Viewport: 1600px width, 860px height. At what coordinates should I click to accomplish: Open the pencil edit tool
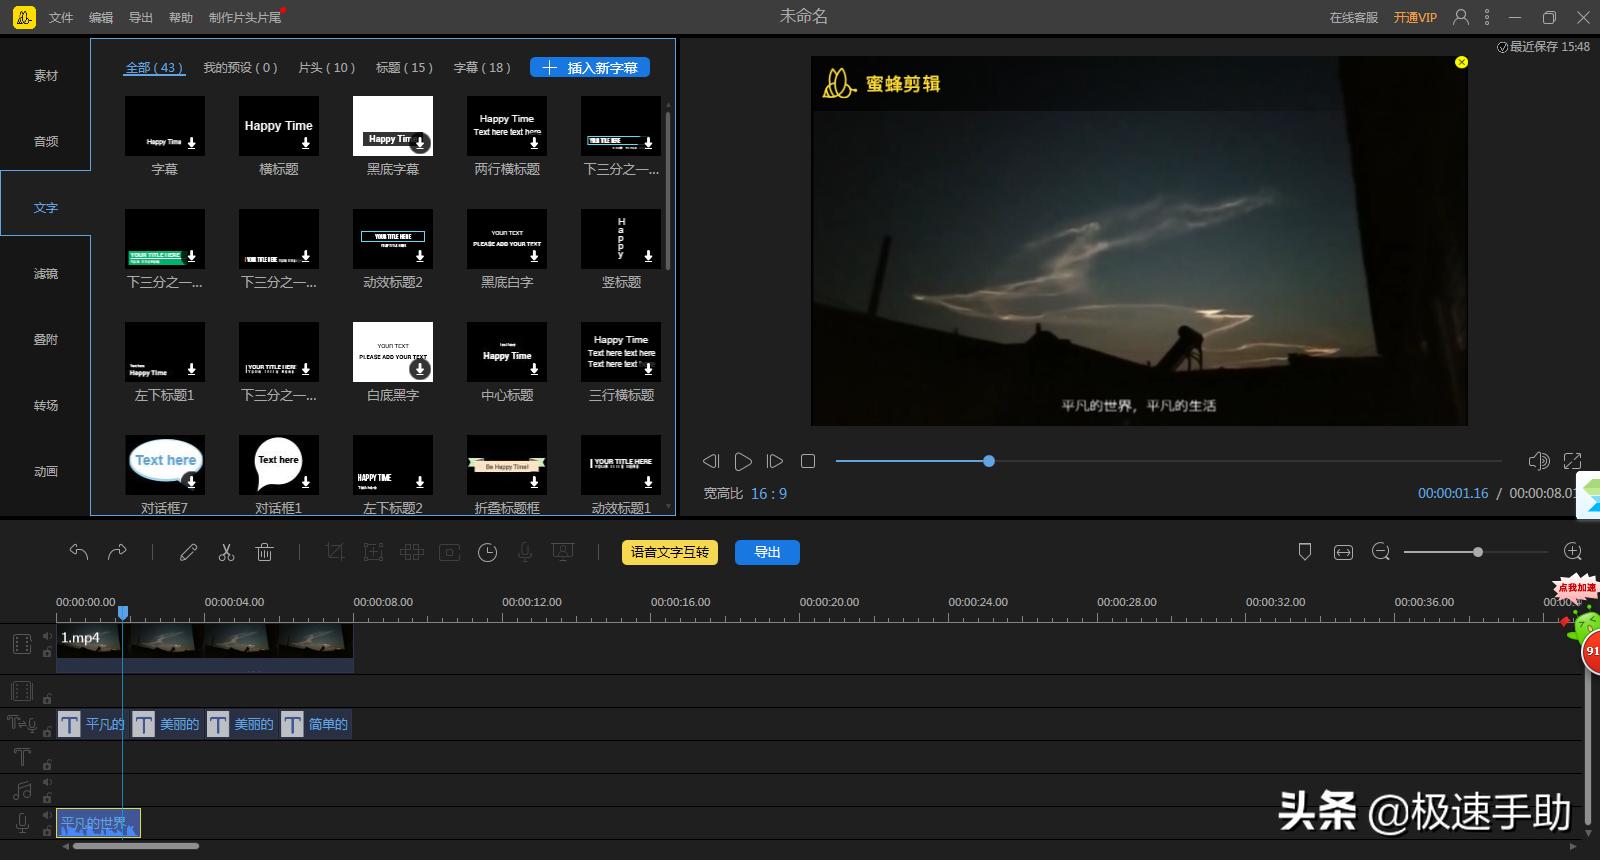click(188, 552)
